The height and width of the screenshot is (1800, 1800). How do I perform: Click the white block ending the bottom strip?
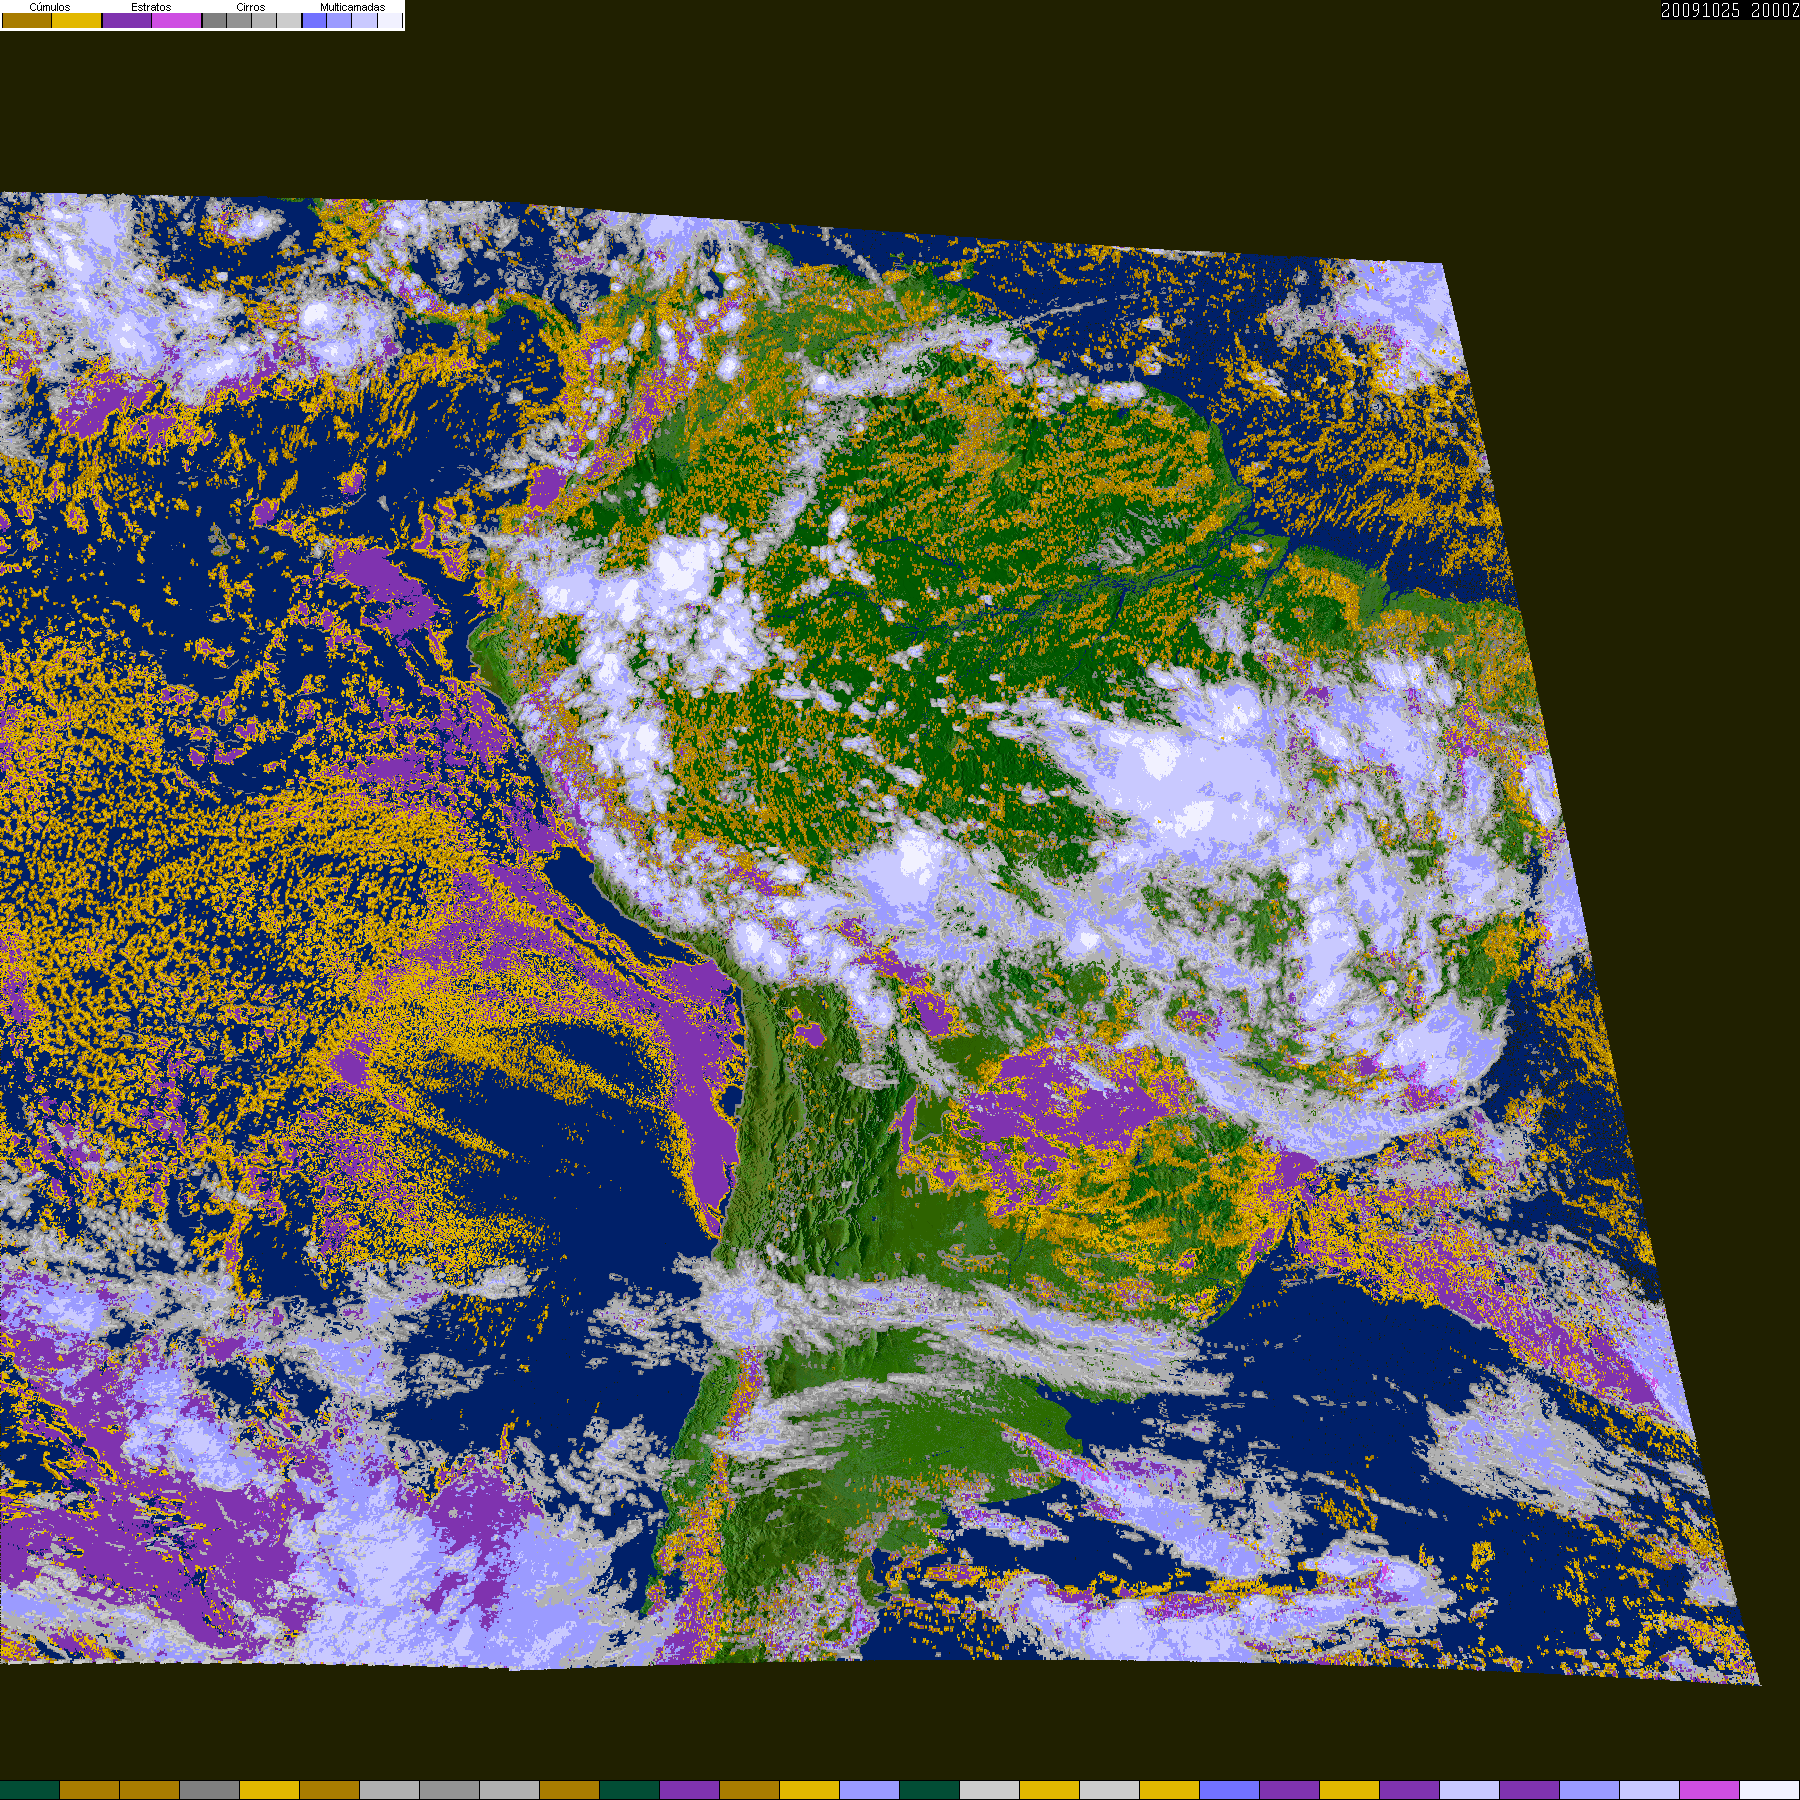pyautogui.click(x=1769, y=1790)
